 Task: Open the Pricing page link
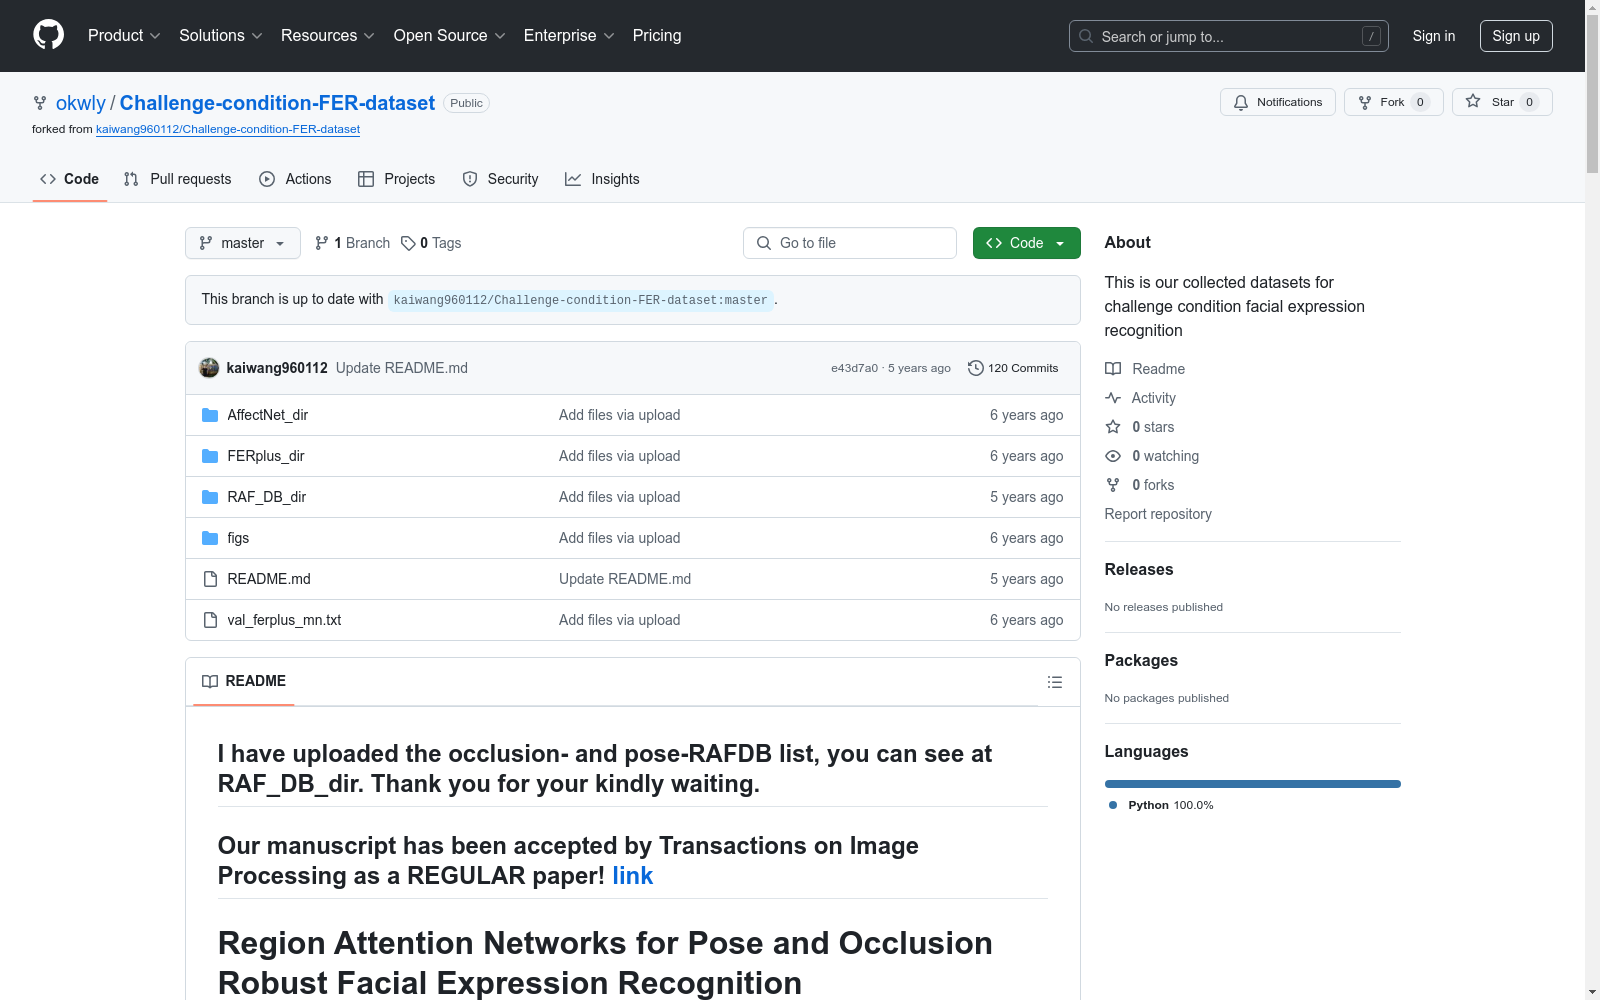click(657, 36)
